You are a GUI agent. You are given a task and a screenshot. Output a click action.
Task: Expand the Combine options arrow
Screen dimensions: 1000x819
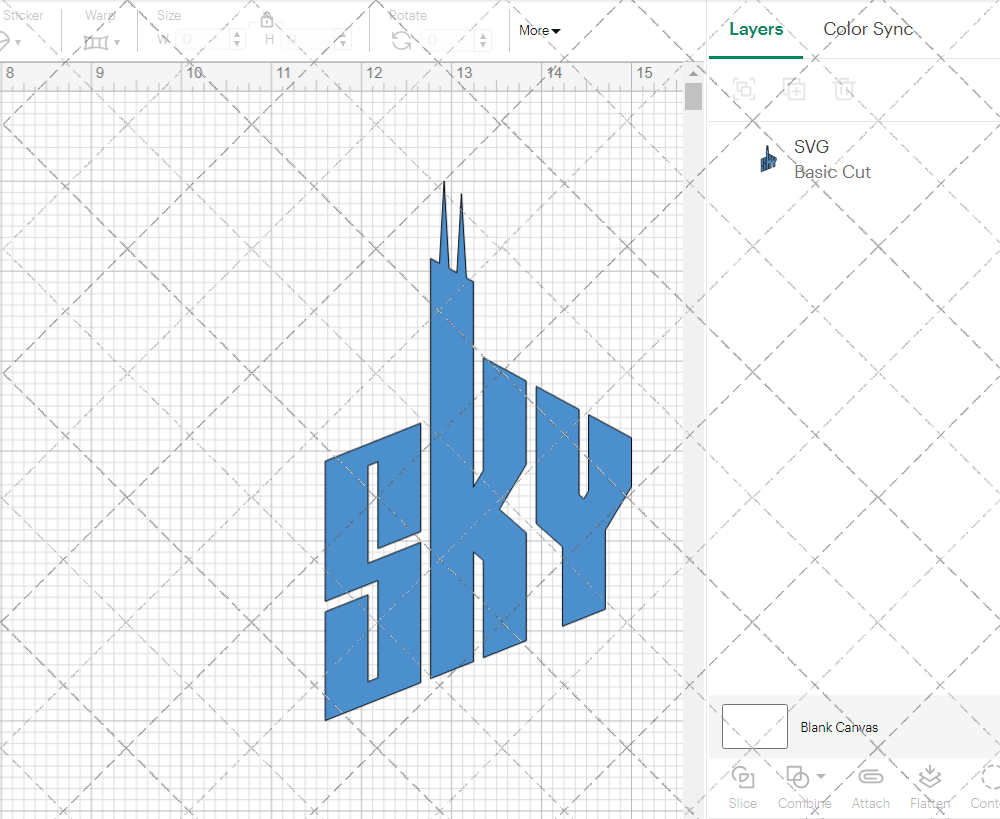pyautogui.click(x=821, y=776)
